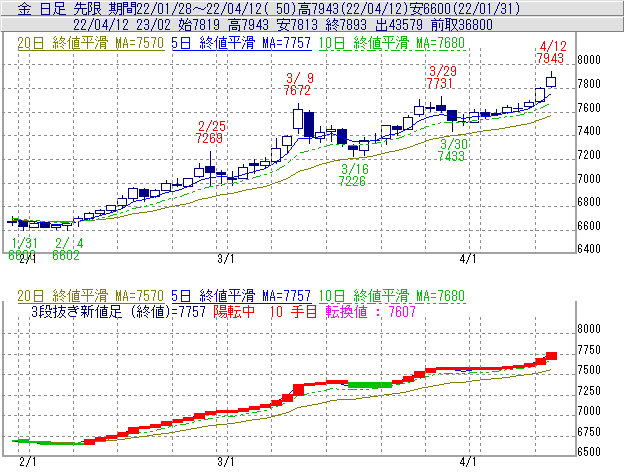Click the 7500 axis label on the 新値足 chart
The width and height of the screenshot is (624, 475).
pyautogui.click(x=589, y=370)
